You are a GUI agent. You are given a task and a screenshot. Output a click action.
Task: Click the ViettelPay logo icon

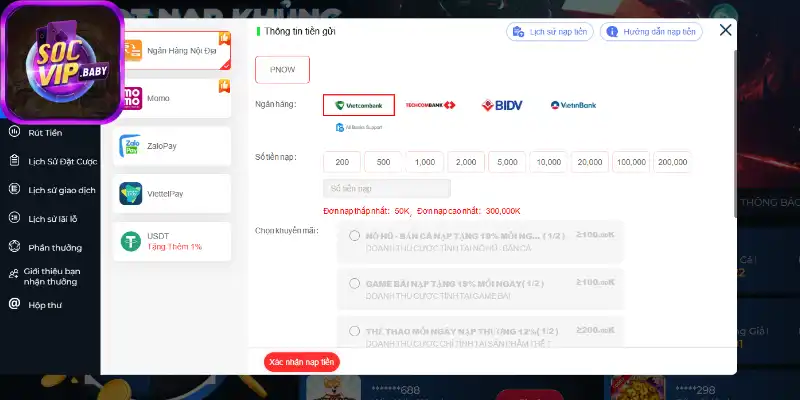(x=131, y=194)
